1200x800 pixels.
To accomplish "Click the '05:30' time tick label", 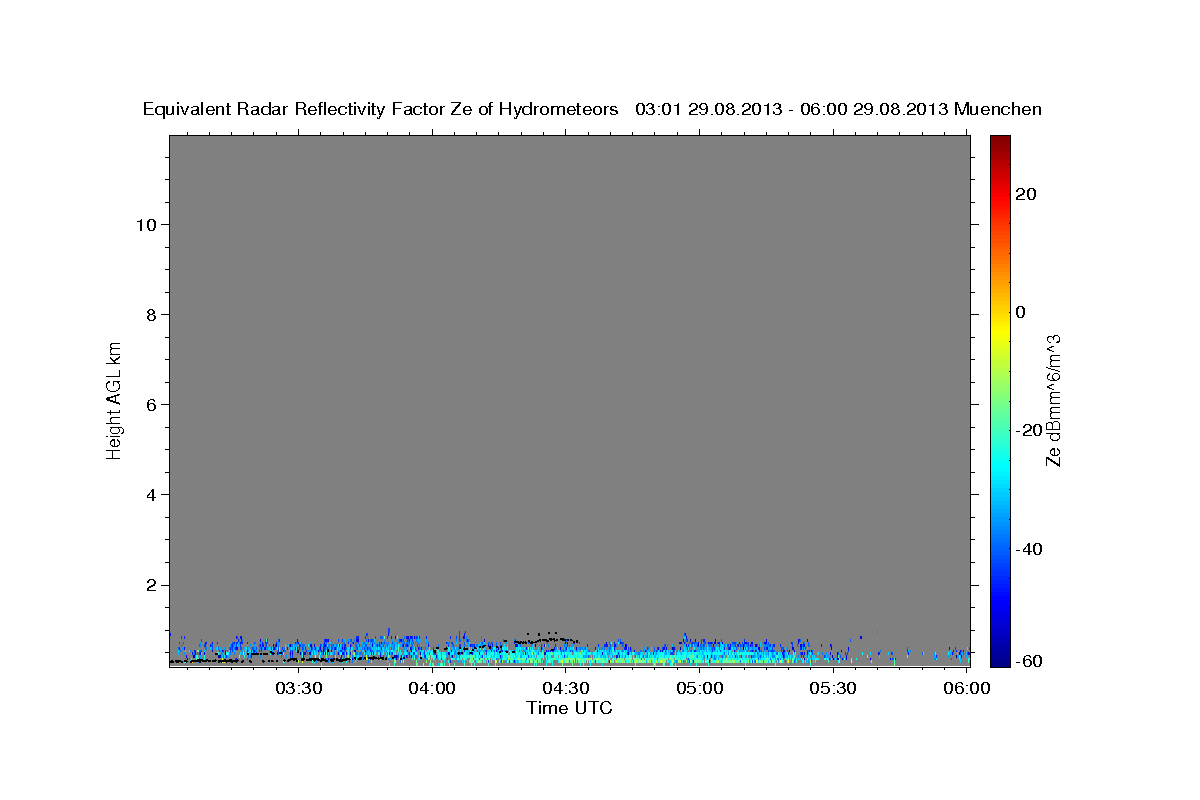I will [x=834, y=688].
